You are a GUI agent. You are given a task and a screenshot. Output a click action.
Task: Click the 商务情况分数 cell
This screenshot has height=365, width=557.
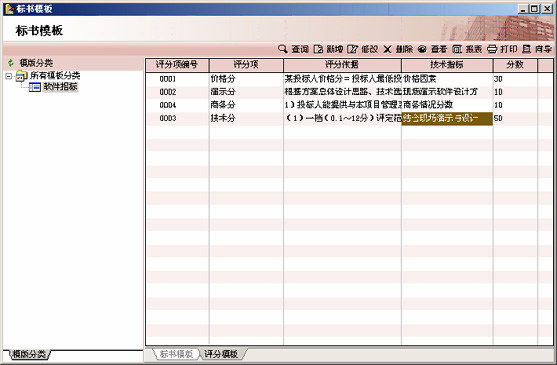click(447, 105)
